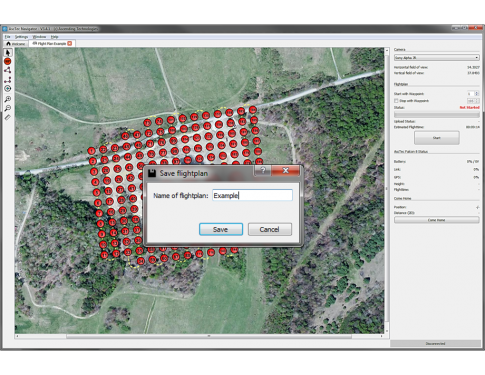Switch to the Welcome tab

click(x=16, y=44)
